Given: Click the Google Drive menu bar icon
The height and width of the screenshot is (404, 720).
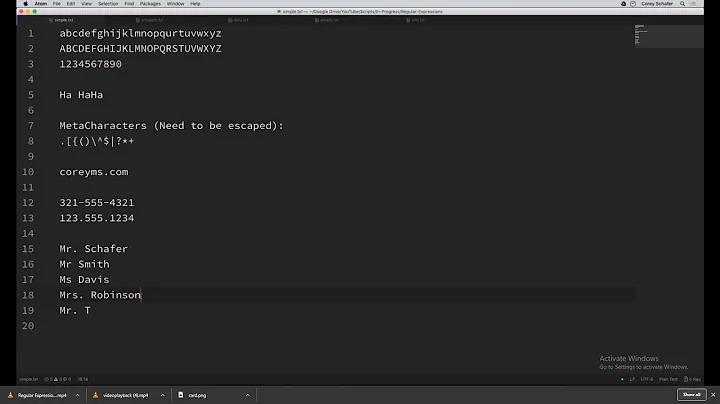Looking at the screenshot, I should pos(624,4).
